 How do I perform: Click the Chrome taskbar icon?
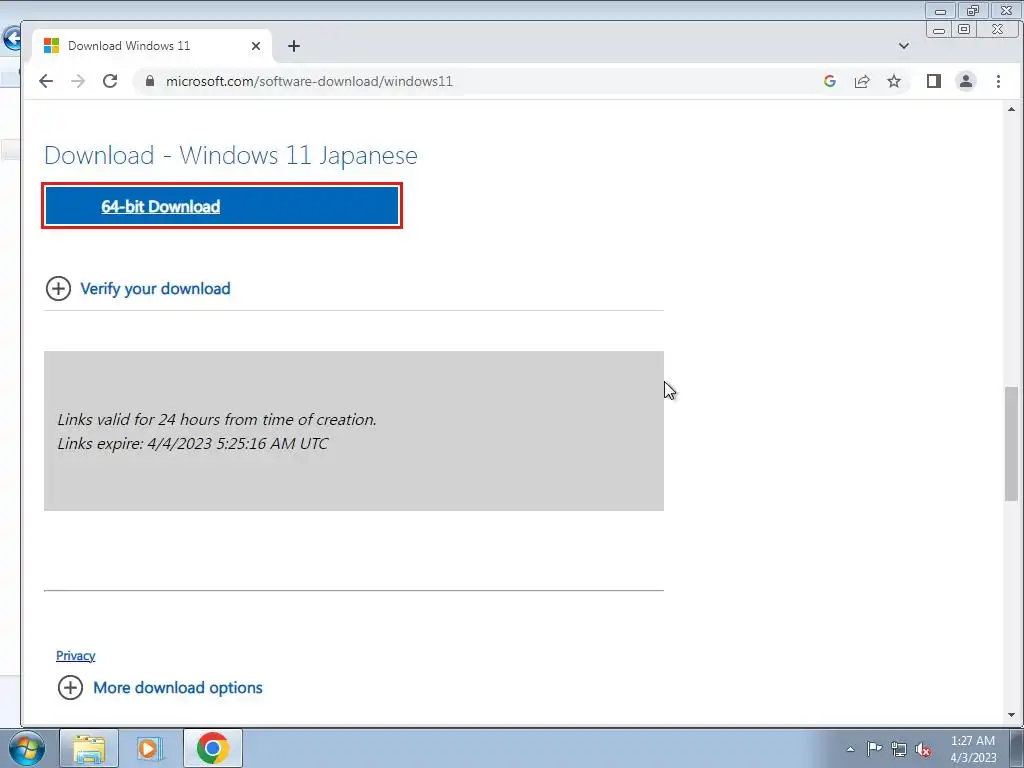point(212,748)
